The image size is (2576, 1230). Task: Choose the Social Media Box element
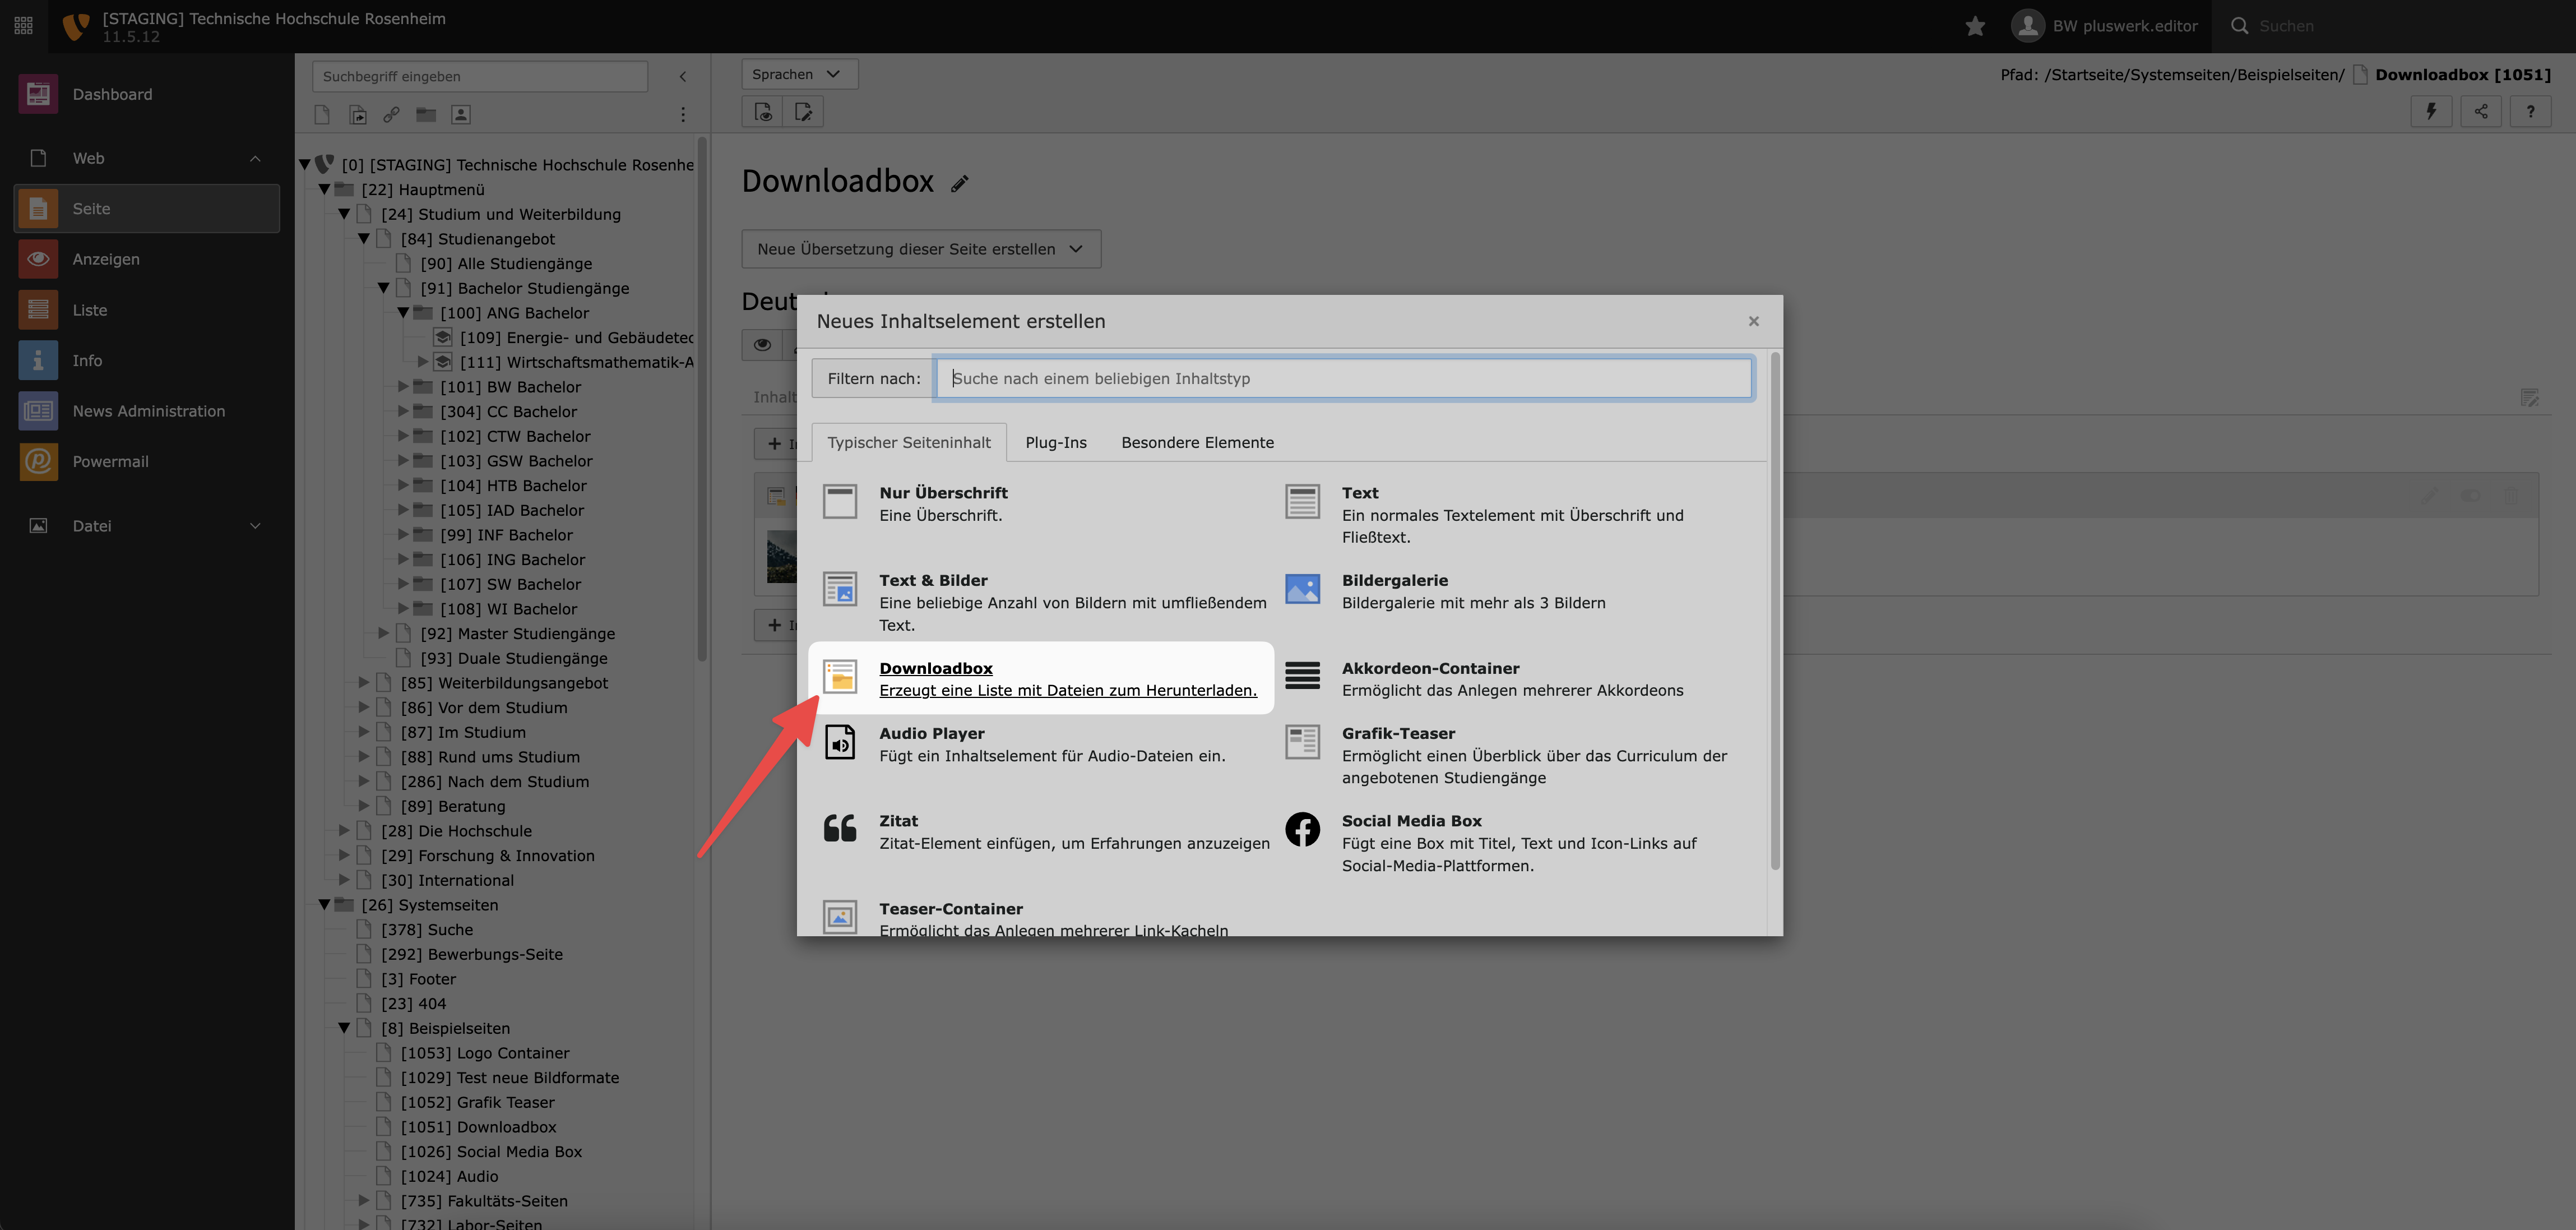click(x=1411, y=821)
